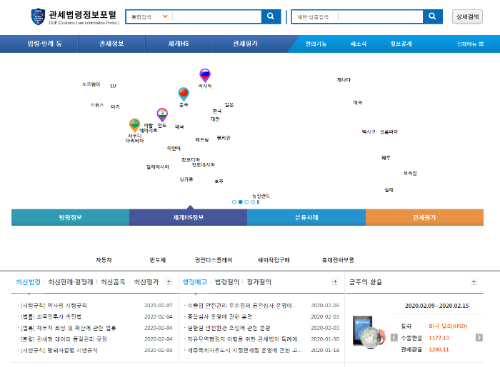Open the 관세정보 menu
The image size is (500, 367).
tap(112, 44)
